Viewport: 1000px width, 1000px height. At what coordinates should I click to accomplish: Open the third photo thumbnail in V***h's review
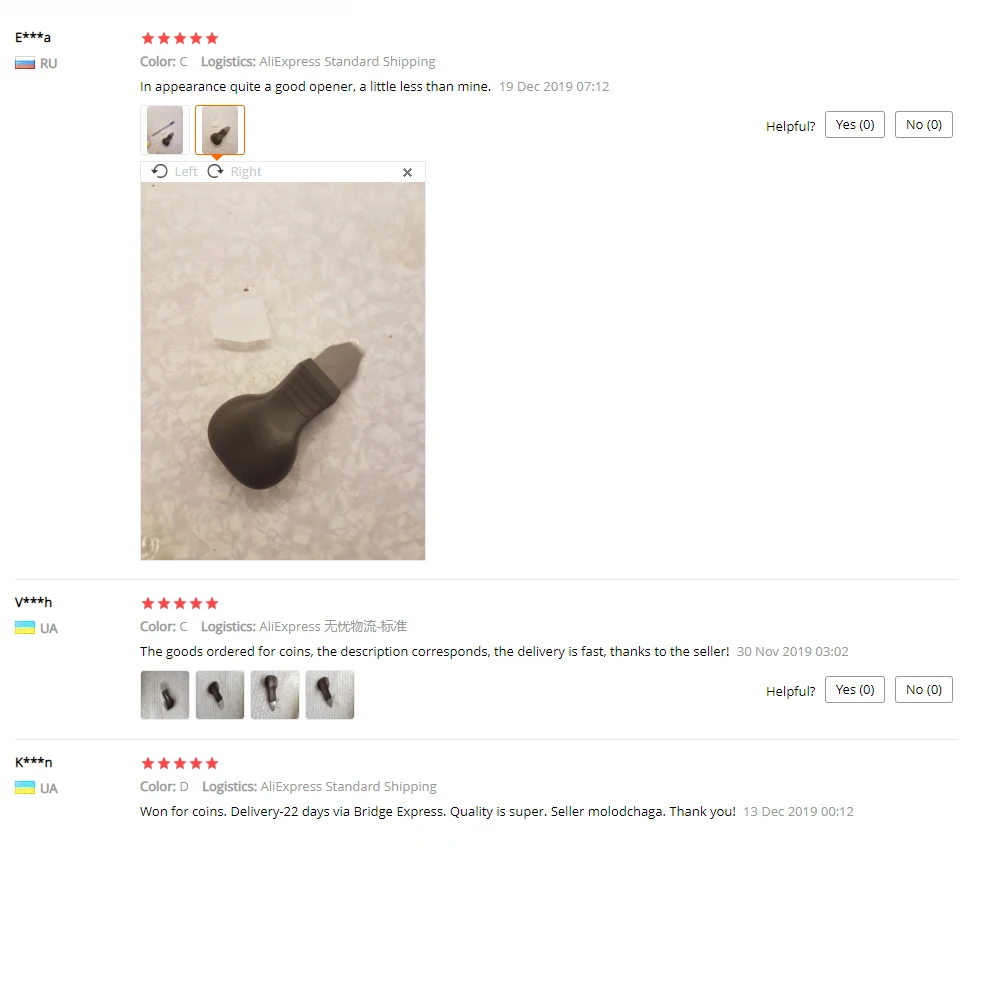(275, 695)
